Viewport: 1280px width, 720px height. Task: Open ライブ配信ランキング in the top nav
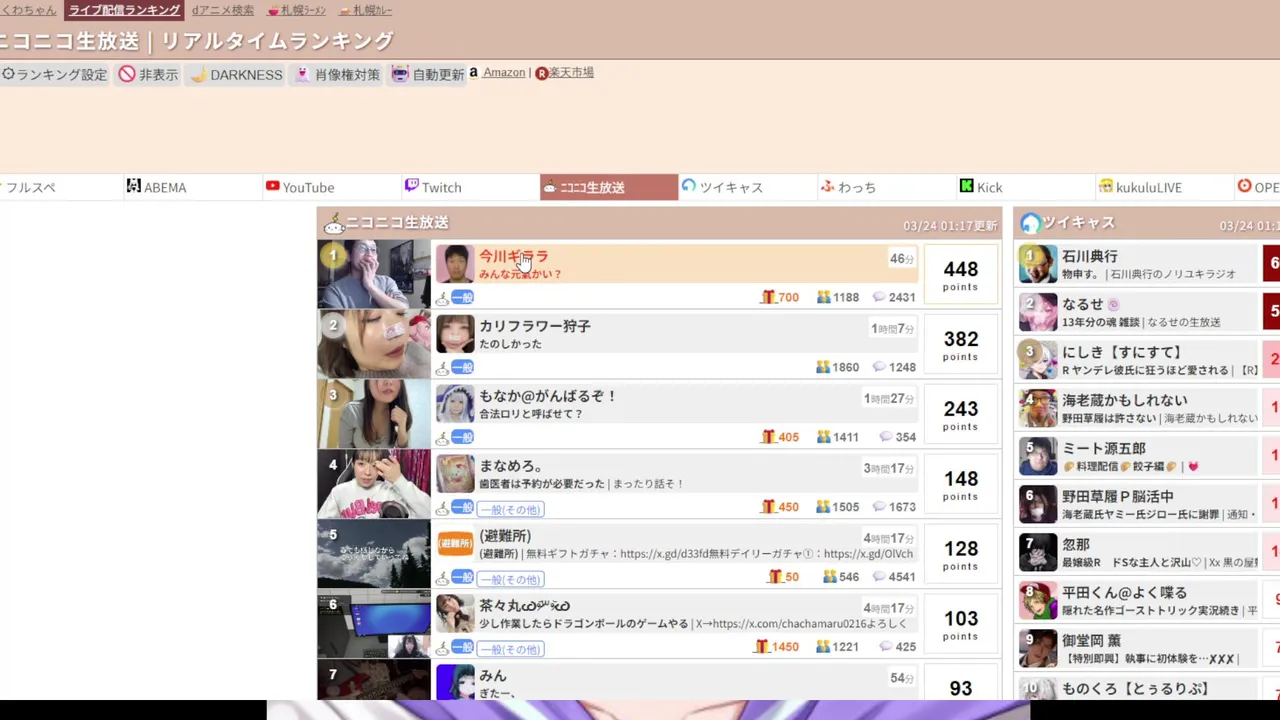pyautogui.click(x=124, y=10)
